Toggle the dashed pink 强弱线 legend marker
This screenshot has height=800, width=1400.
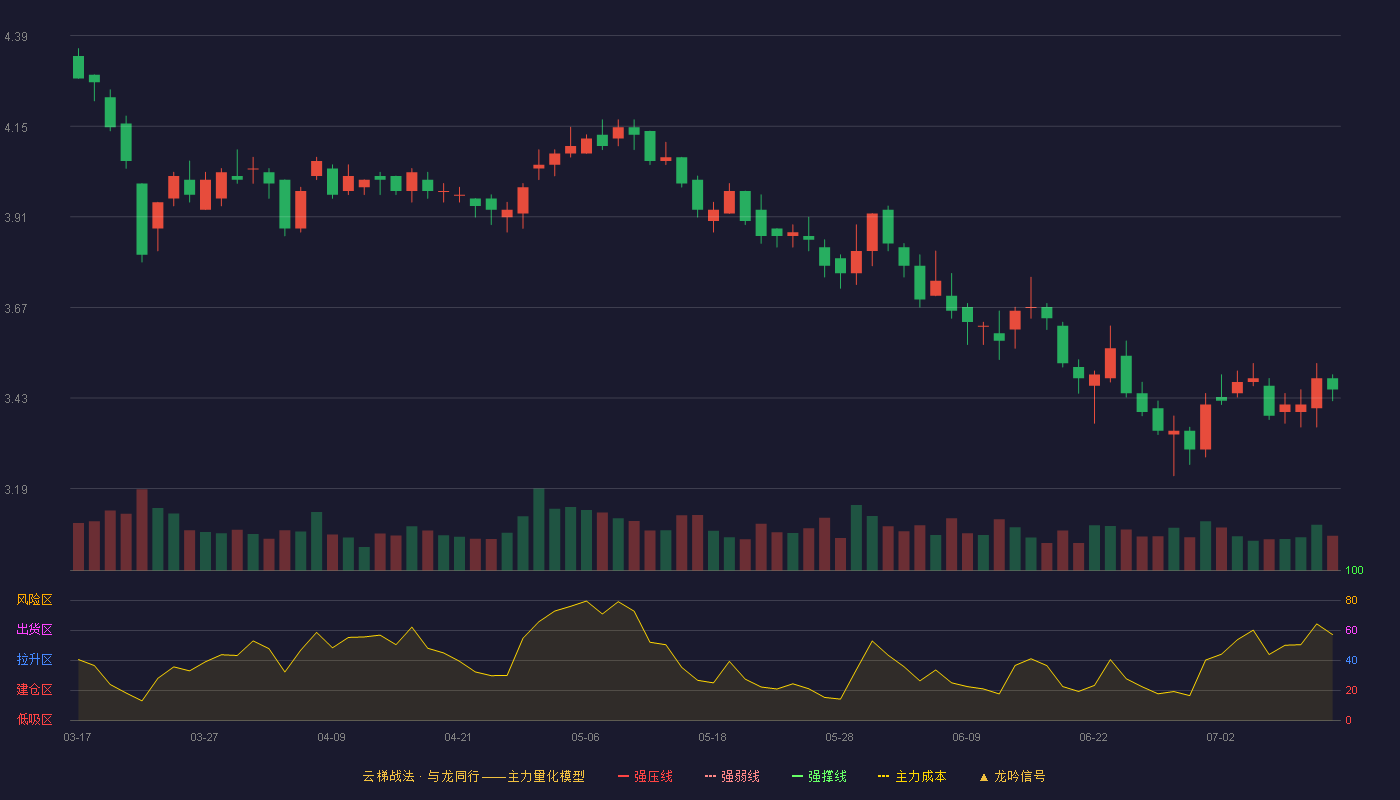tap(710, 776)
